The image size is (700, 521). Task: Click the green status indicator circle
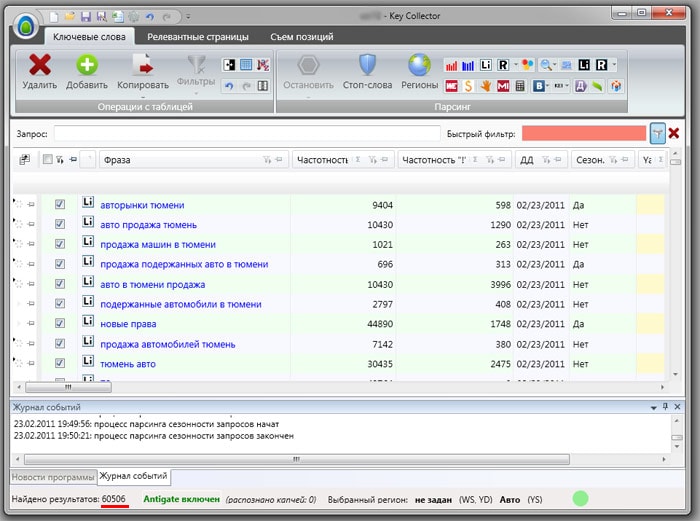(x=580, y=498)
